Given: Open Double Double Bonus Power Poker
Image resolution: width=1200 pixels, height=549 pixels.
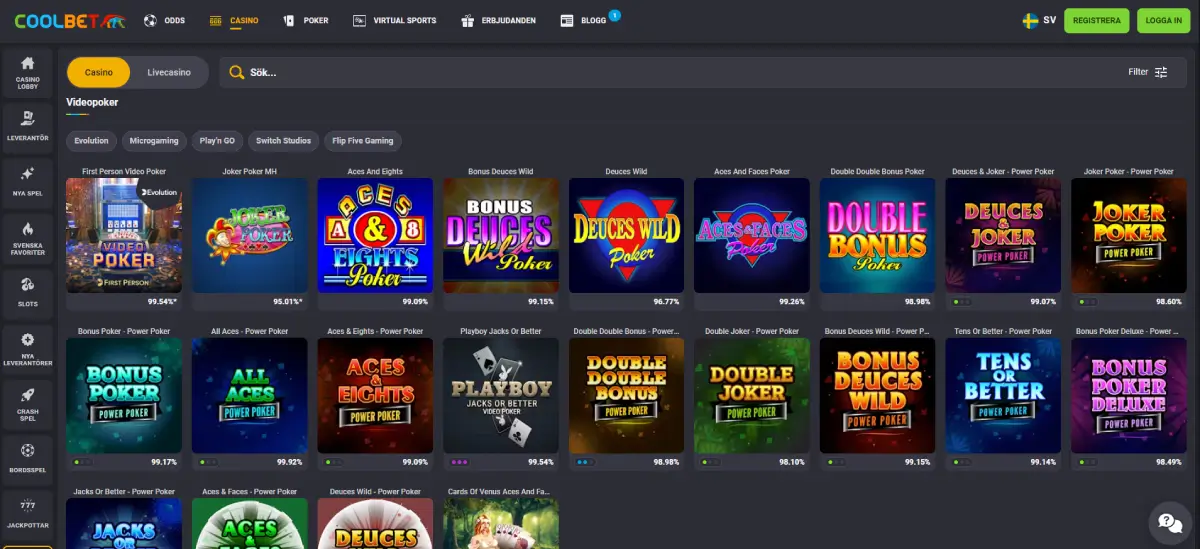Looking at the screenshot, I should (626, 395).
